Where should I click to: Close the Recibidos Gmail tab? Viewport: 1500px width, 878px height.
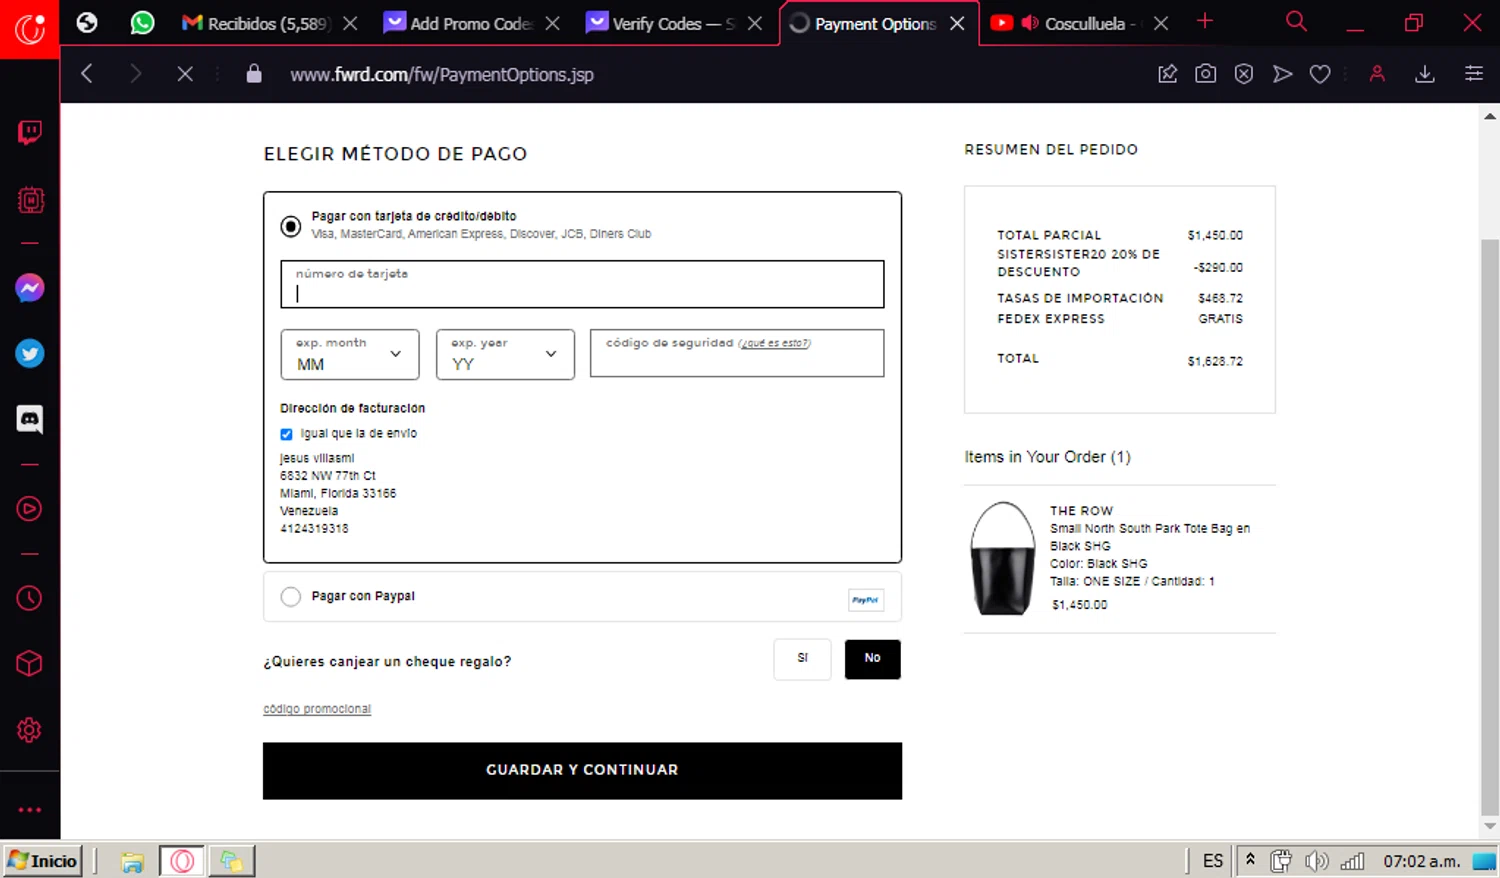(x=350, y=23)
